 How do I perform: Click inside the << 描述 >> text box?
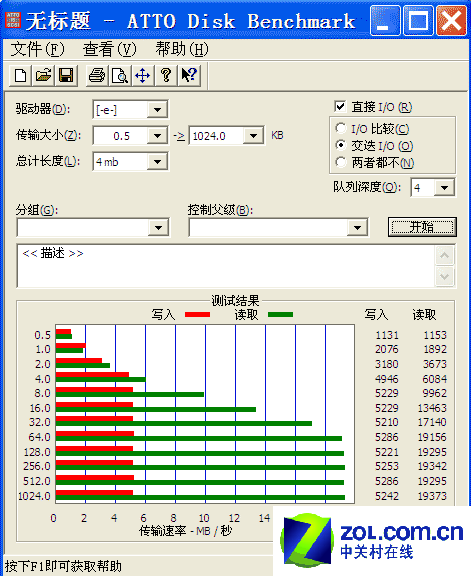[x=226, y=266]
